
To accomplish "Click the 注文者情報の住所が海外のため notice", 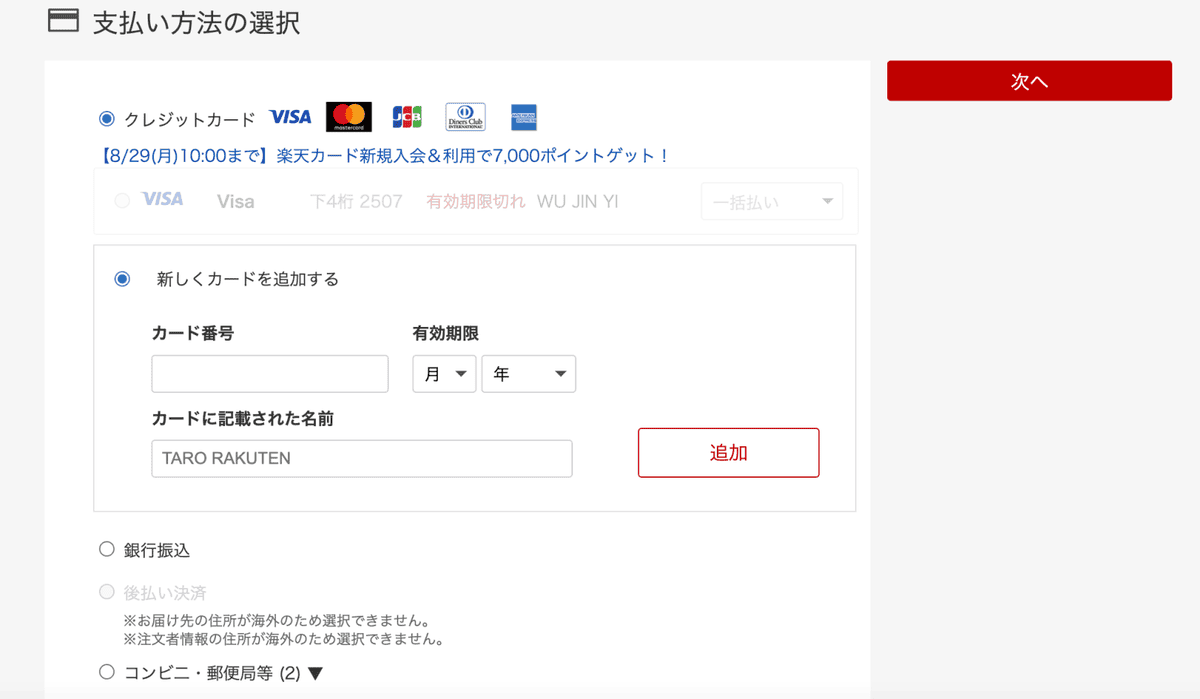I will tap(283, 639).
